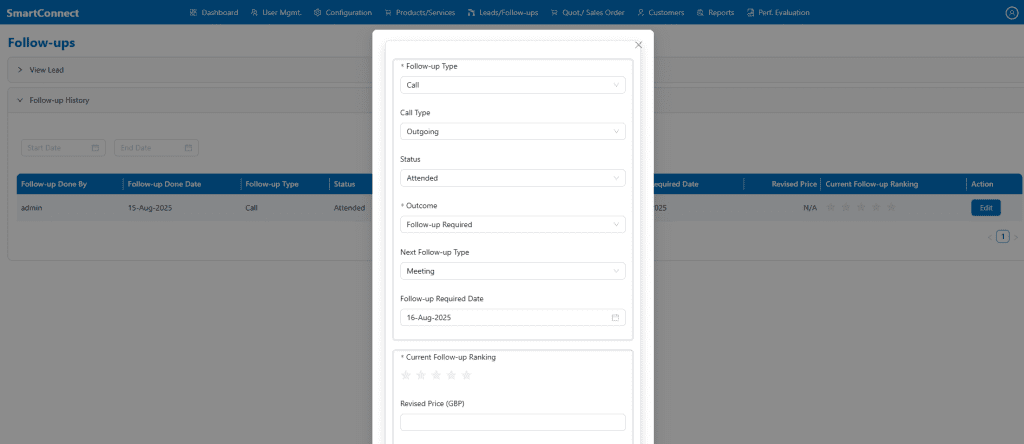Open the Follow-up Type dropdown
Image resolution: width=1024 pixels, height=444 pixels.
tap(512, 85)
